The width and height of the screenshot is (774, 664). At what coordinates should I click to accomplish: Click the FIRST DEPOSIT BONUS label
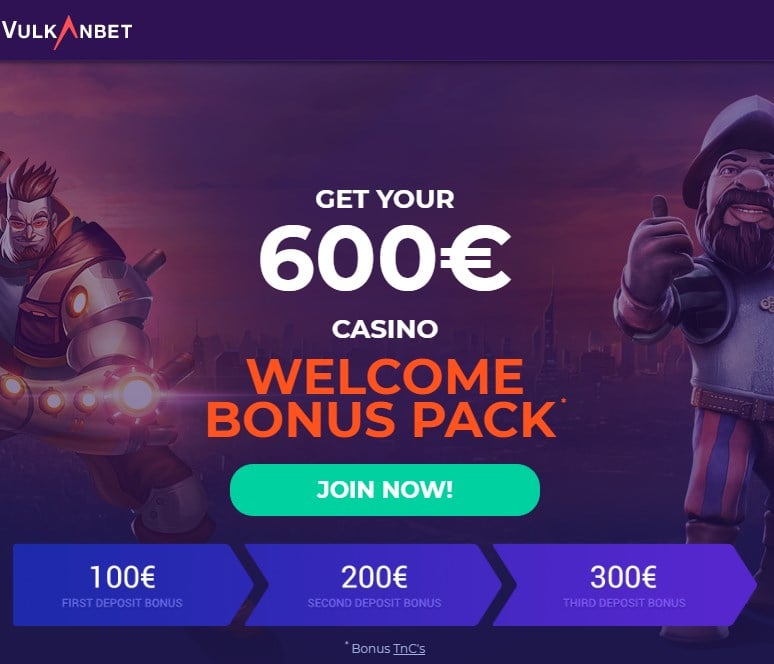coord(122,603)
